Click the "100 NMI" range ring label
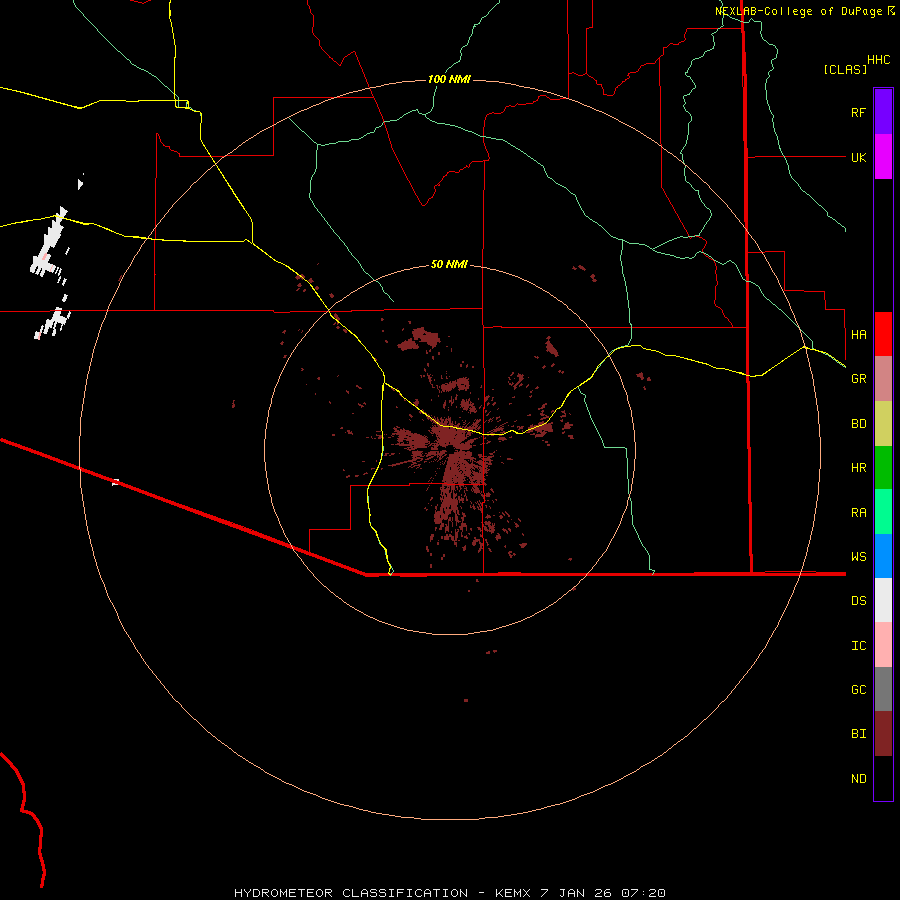 click(x=449, y=79)
